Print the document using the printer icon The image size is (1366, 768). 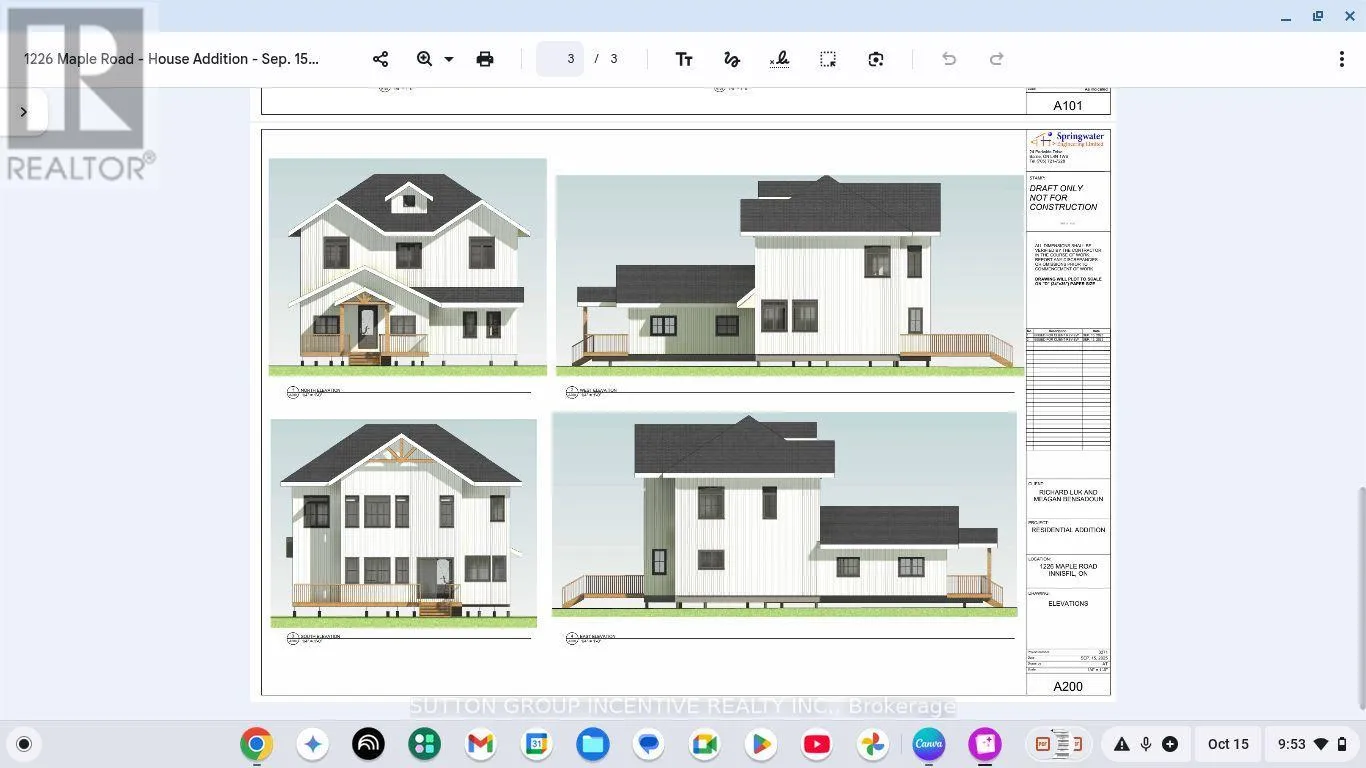pos(485,59)
